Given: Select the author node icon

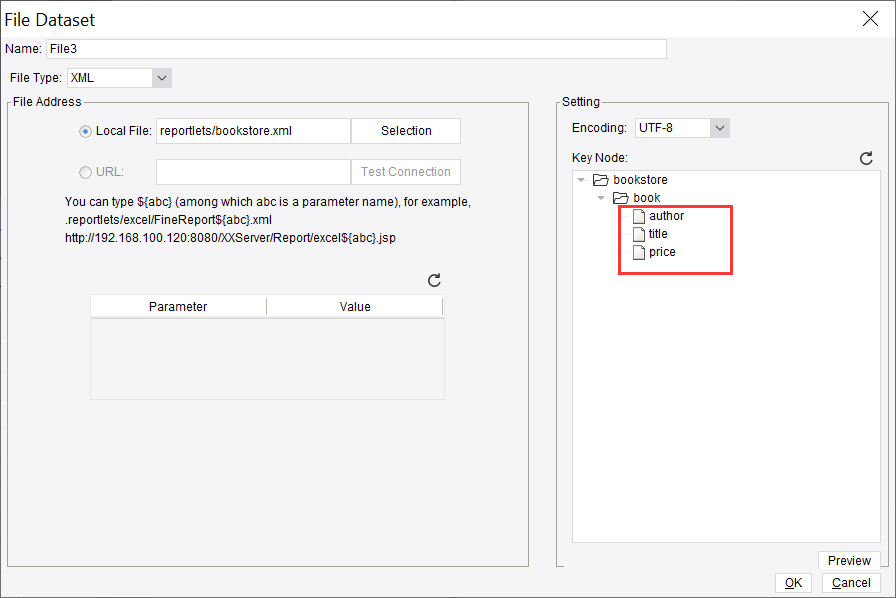Looking at the screenshot, I should 637,215.
